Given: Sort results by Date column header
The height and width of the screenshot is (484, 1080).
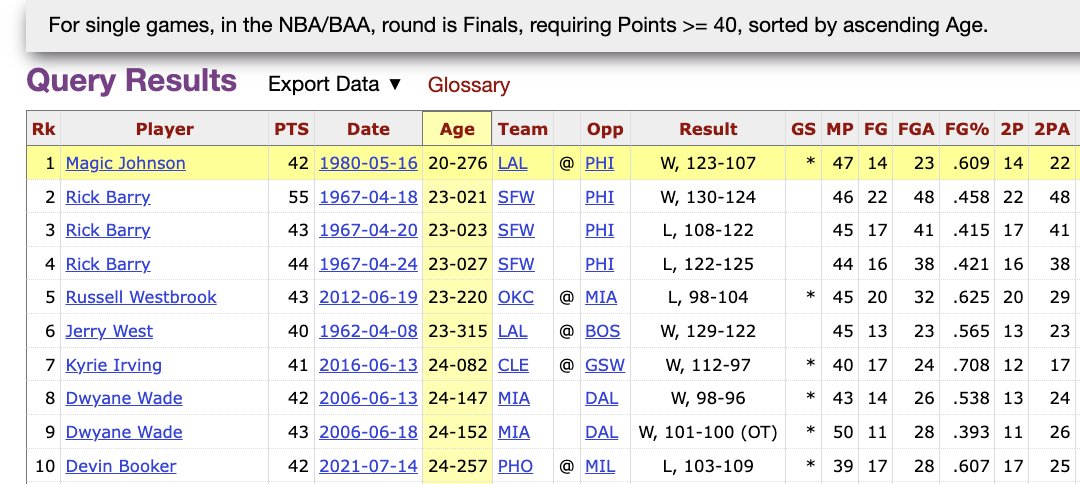Looking at the screenshot, I should 368,129.
